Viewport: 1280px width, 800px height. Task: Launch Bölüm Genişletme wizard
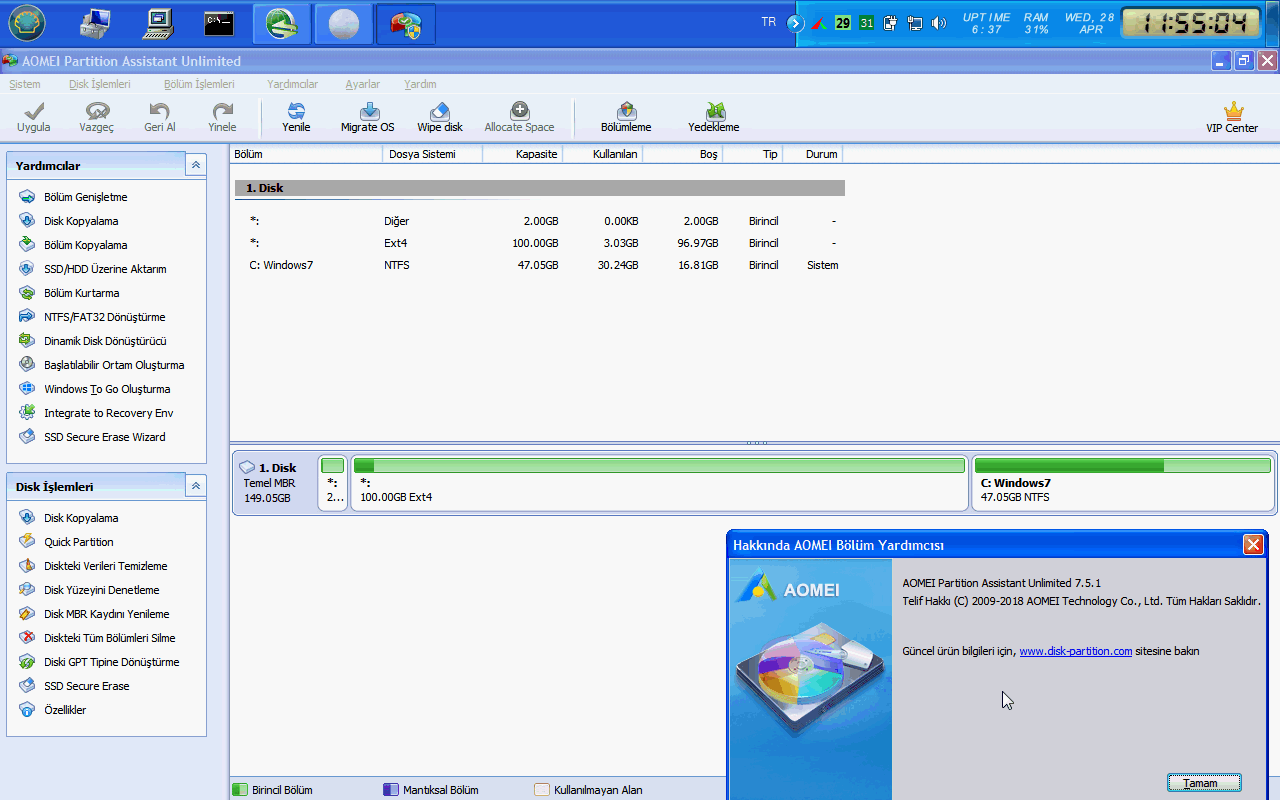click(x=74, y=197)
